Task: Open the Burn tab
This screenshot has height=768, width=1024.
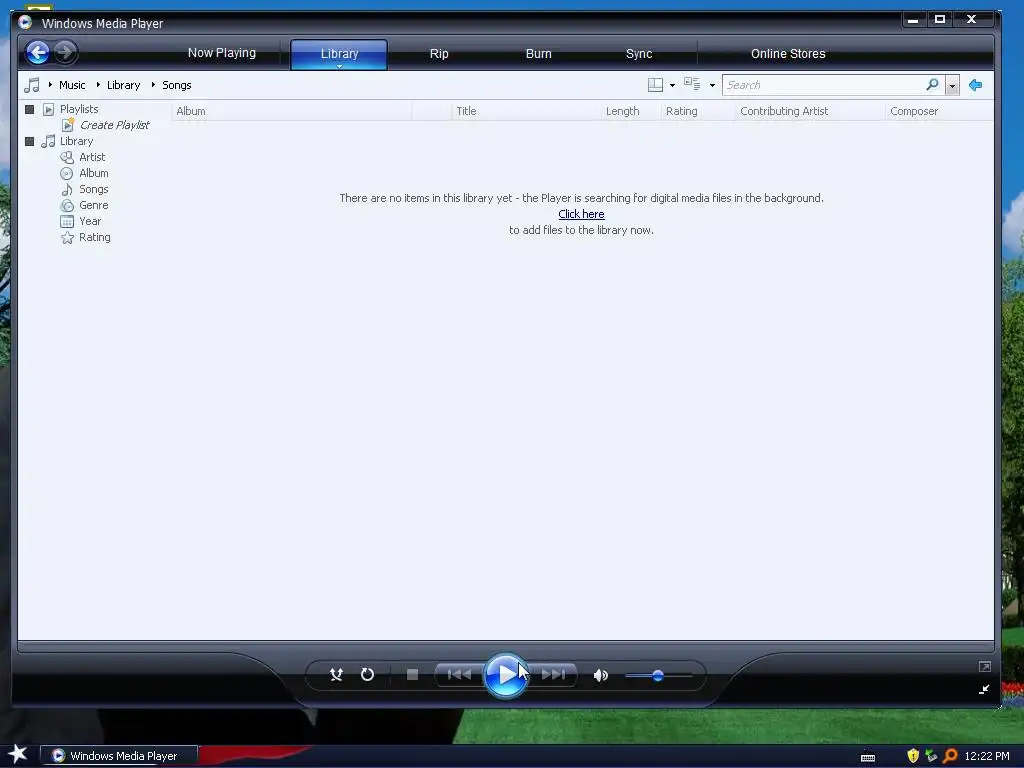Action: click(x=539, y=54)
